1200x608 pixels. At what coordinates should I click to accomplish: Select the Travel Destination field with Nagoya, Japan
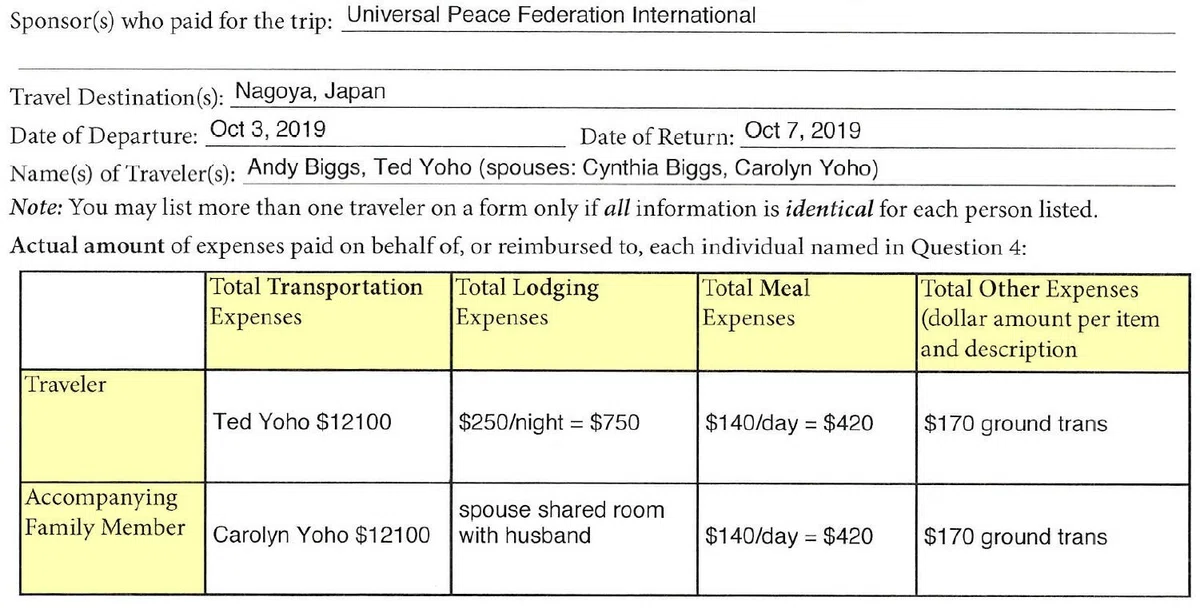[x=703, y=93]
